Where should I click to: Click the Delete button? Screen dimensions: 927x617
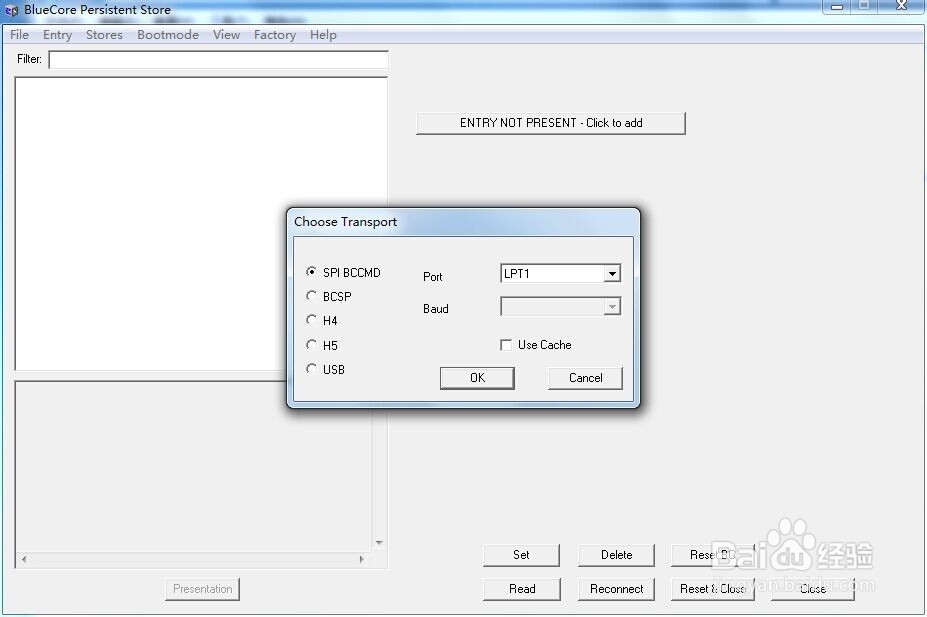[x=616, y=555]
